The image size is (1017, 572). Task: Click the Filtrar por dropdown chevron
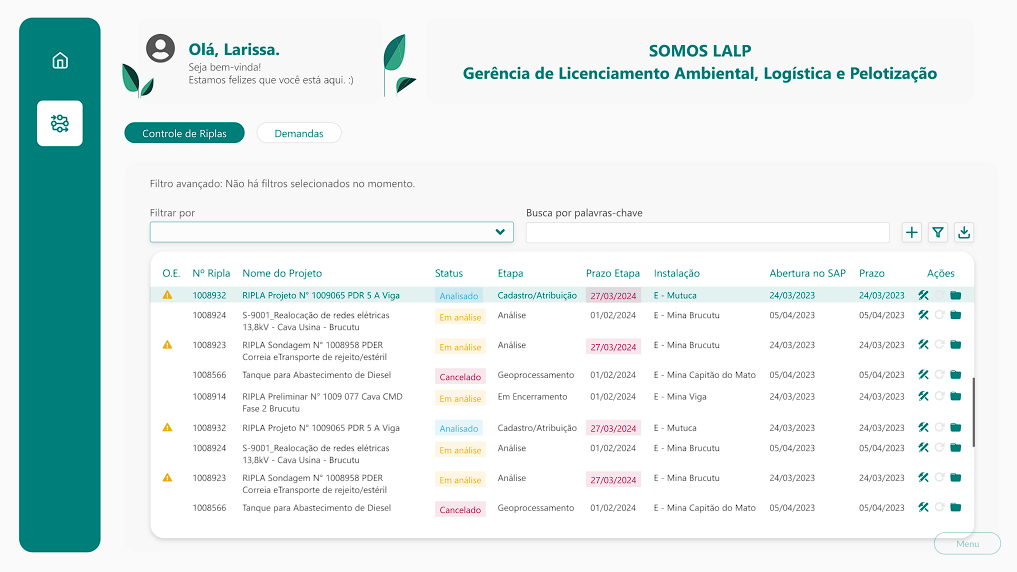[500, 232]
